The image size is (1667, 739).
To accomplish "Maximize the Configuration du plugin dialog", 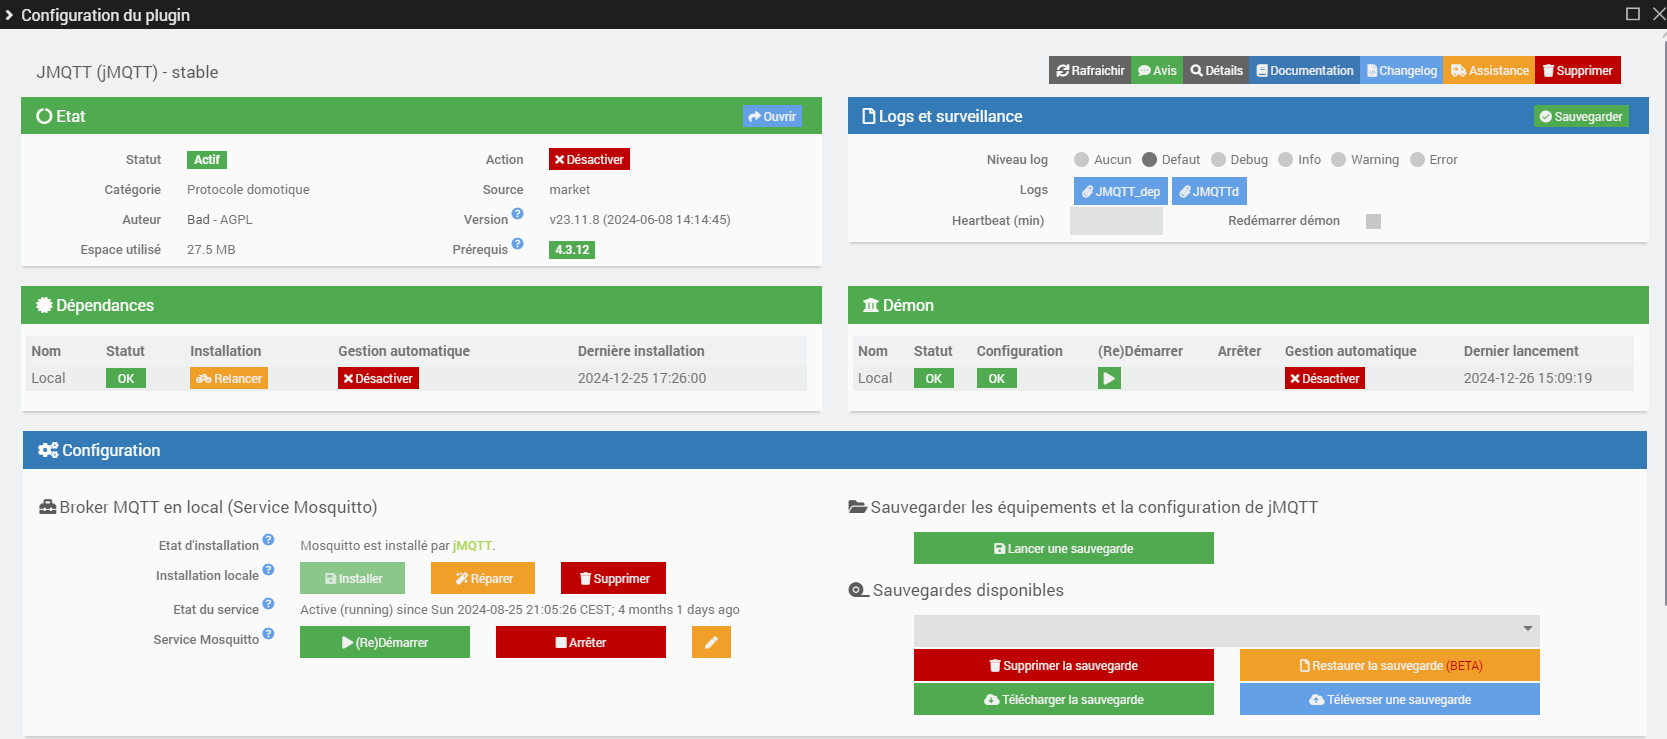I will (1633, 14).
